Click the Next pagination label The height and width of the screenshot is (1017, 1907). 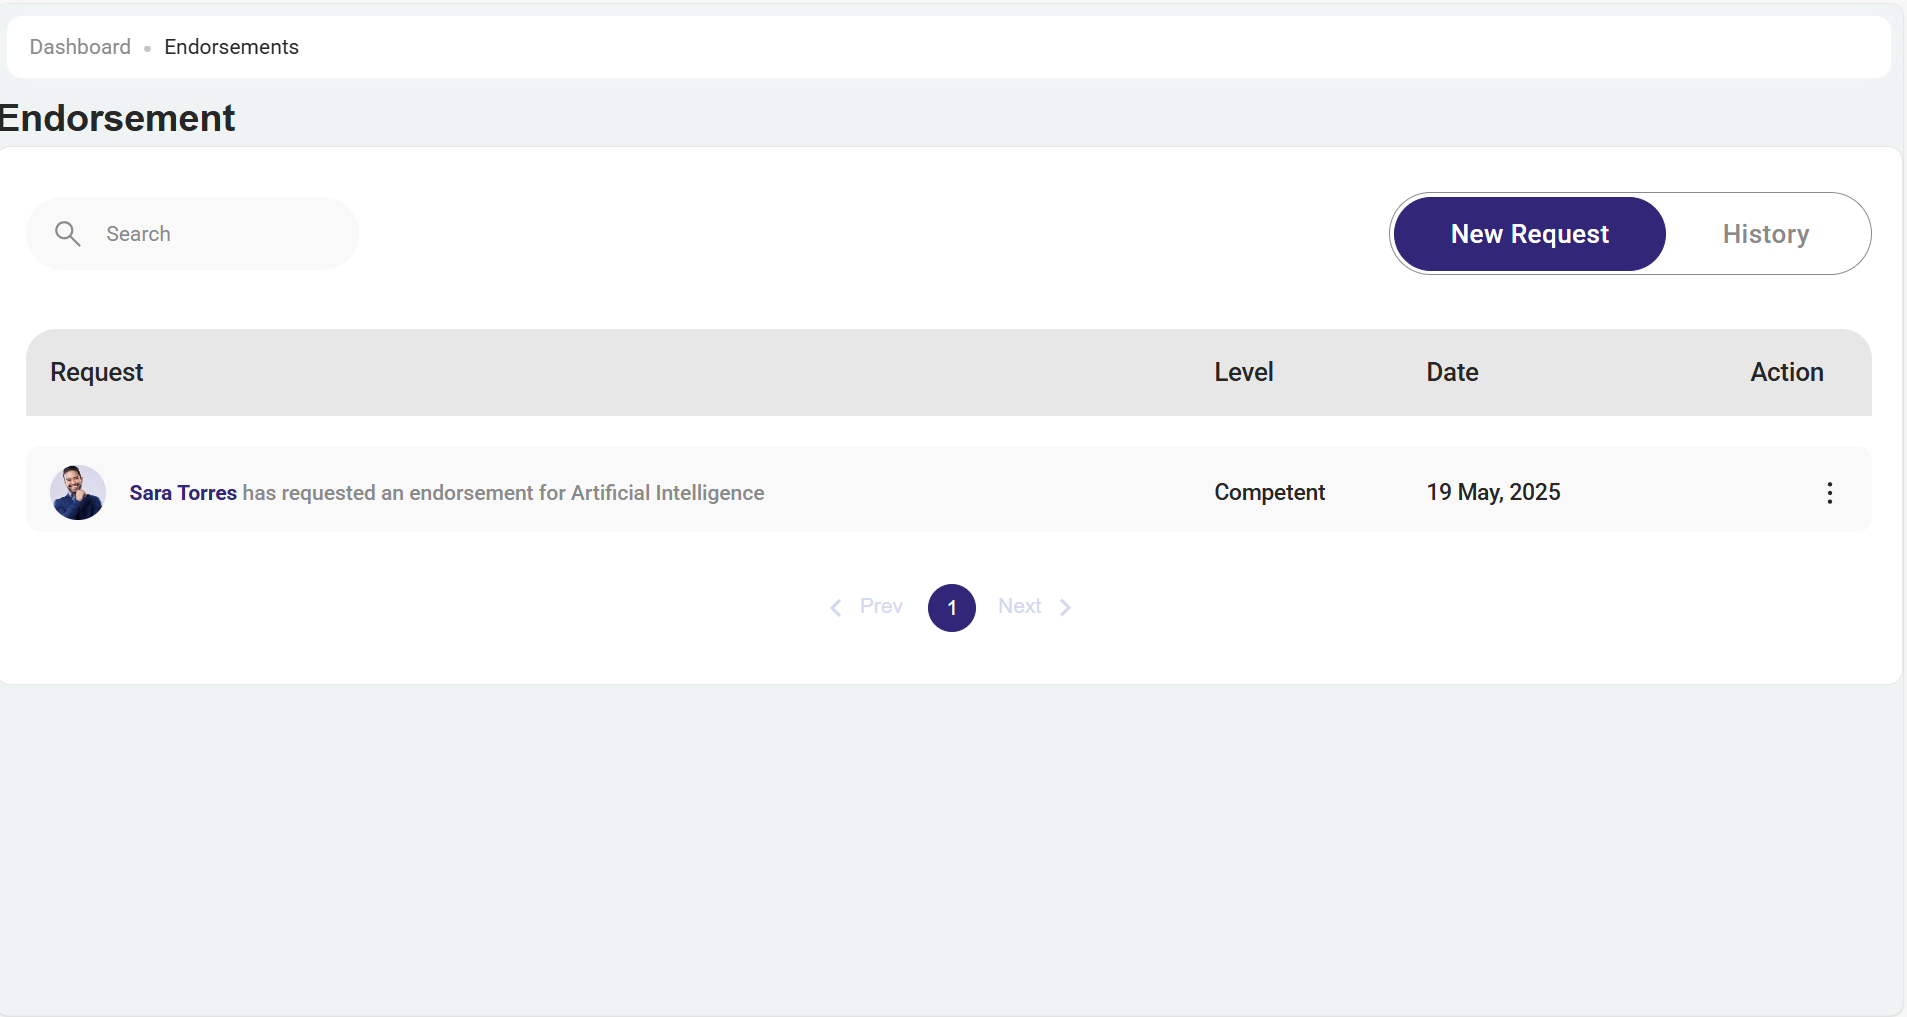point(1019,607)
